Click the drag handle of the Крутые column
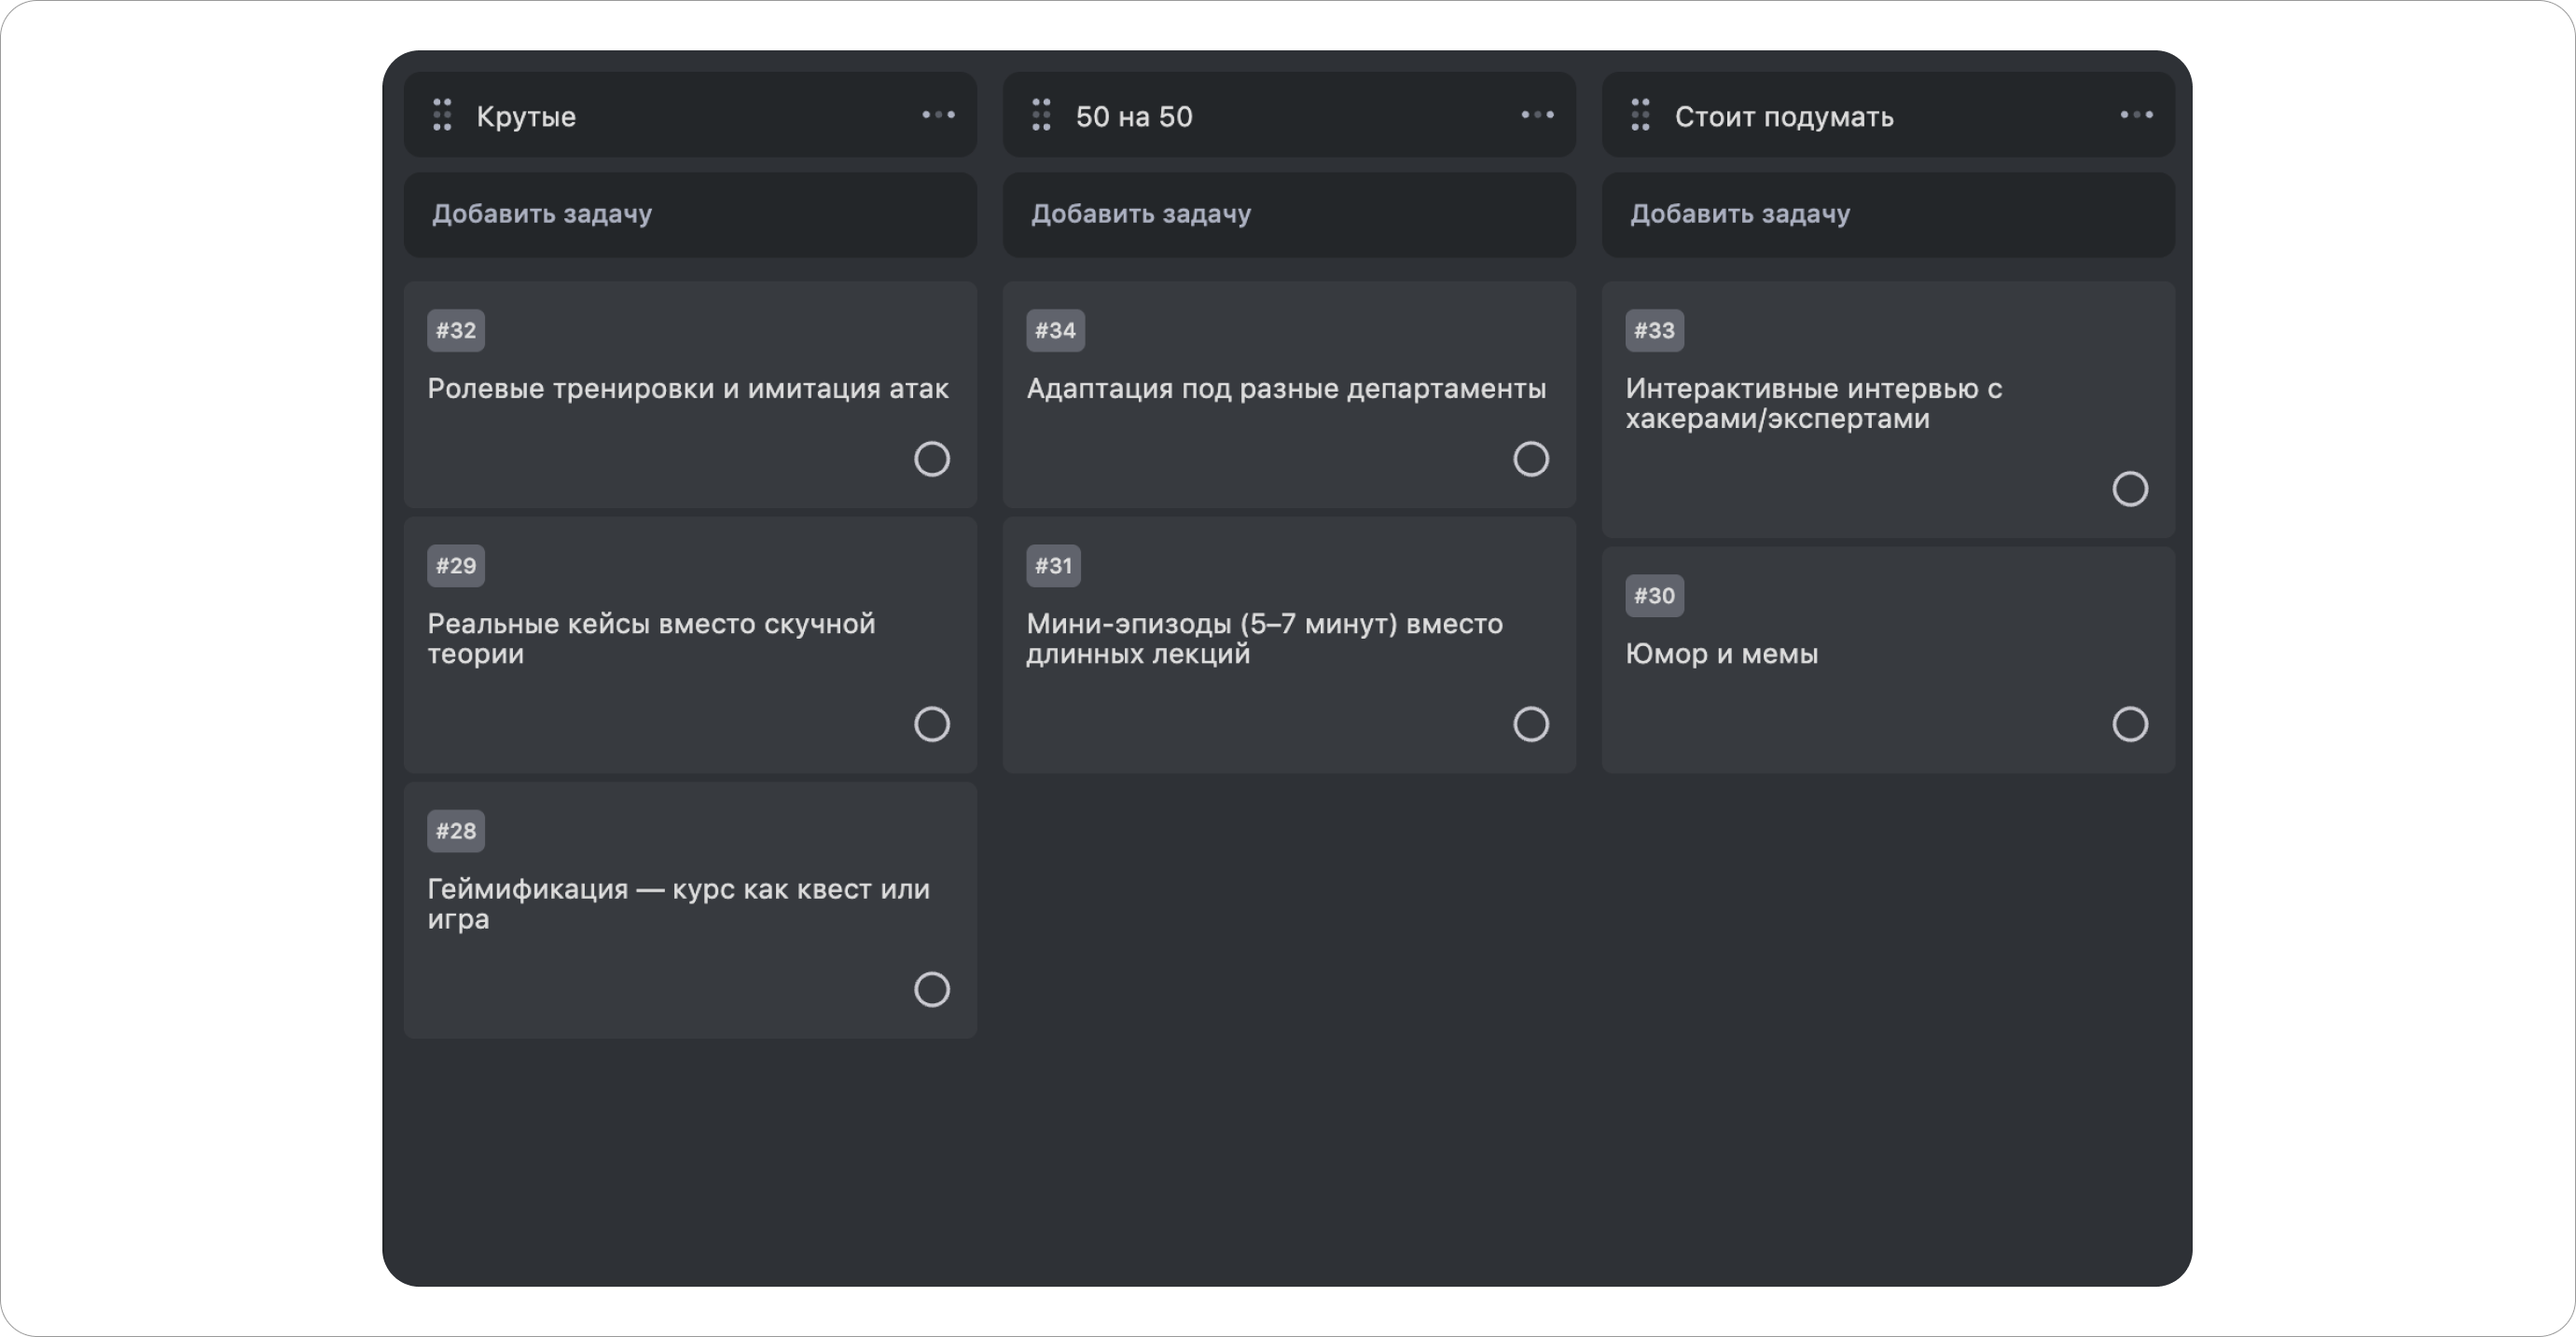Viewport: 2576px width, 1337px height. click(x=442, y=115)
